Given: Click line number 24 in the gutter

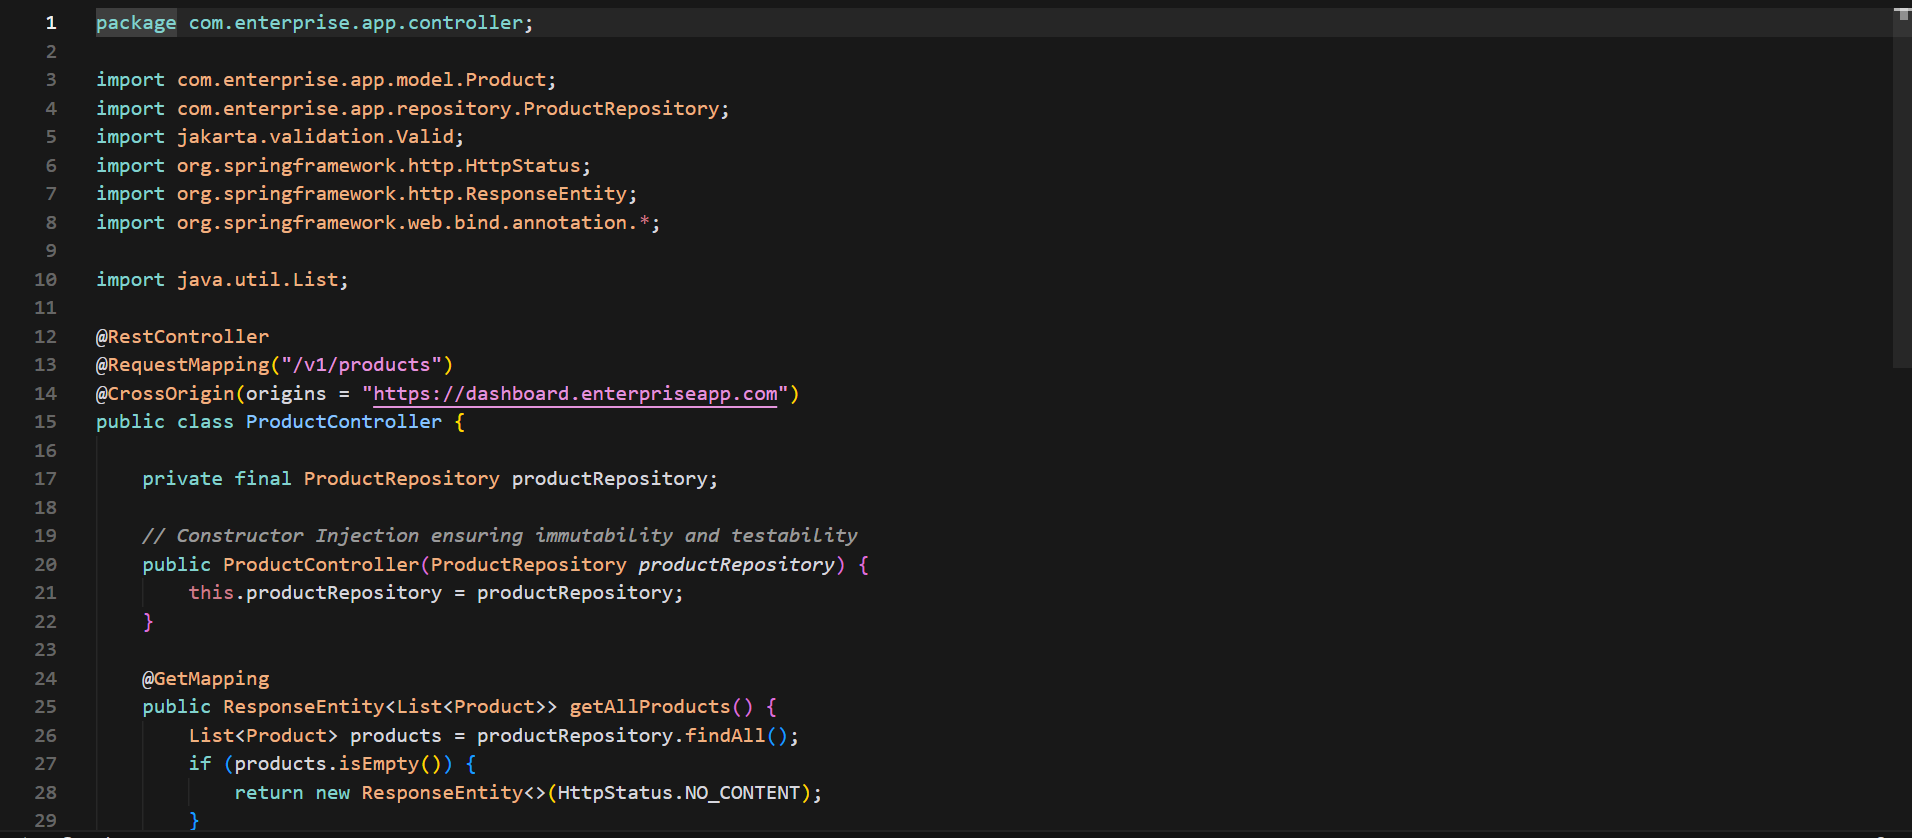Looking at the screenshot, I should pos(46,679).
